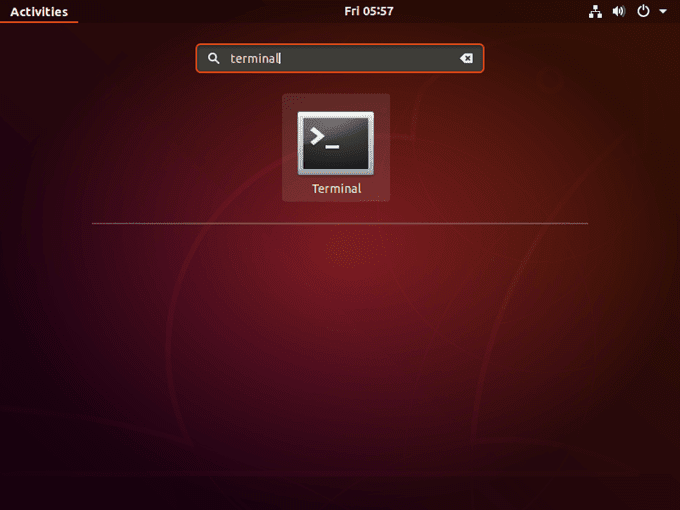Open the clock showing Fri 05:57
The image size is (680, 510).
(x=369, y=11)
